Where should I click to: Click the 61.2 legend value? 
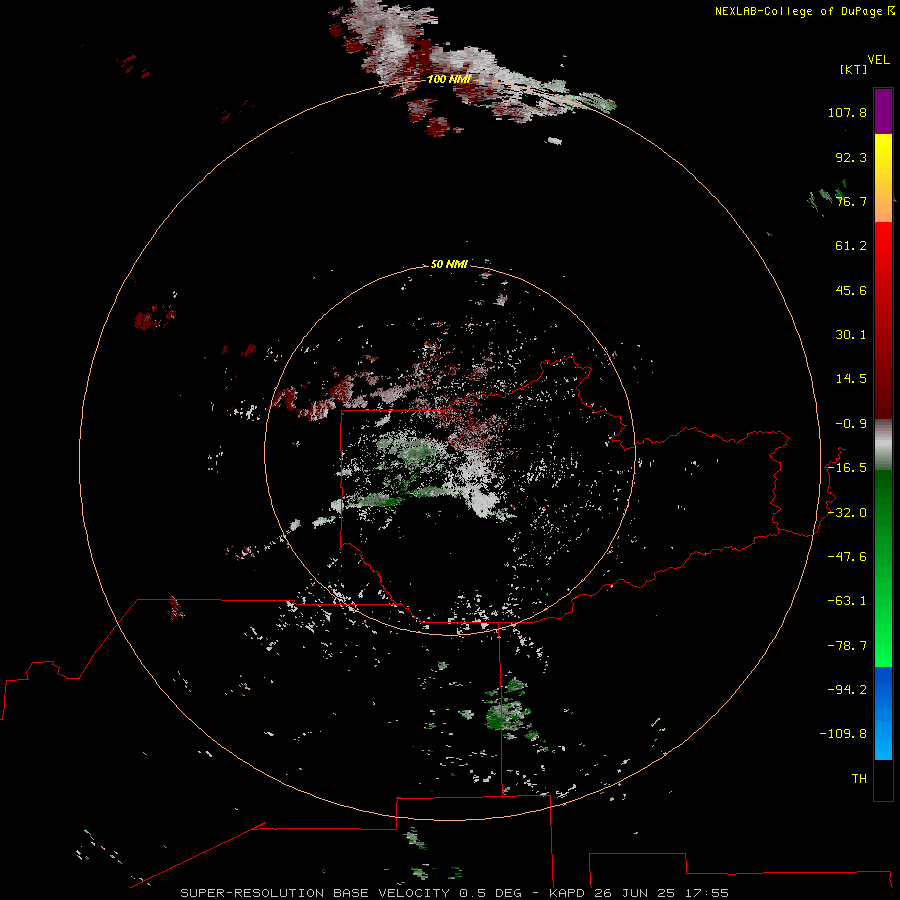pyautogui.click(x=851, y=246)
